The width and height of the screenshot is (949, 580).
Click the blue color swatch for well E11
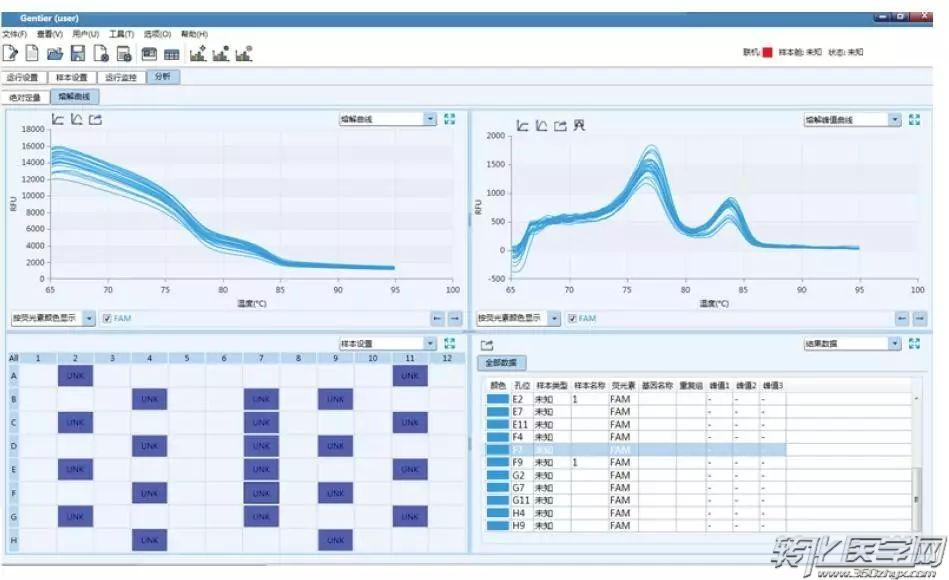tap(497, 424)
